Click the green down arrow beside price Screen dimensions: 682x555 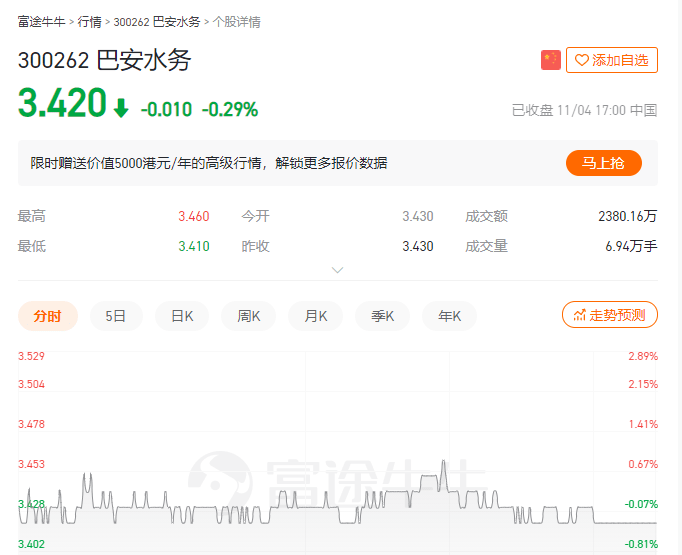pyautogui.click(x=121, y=108)
